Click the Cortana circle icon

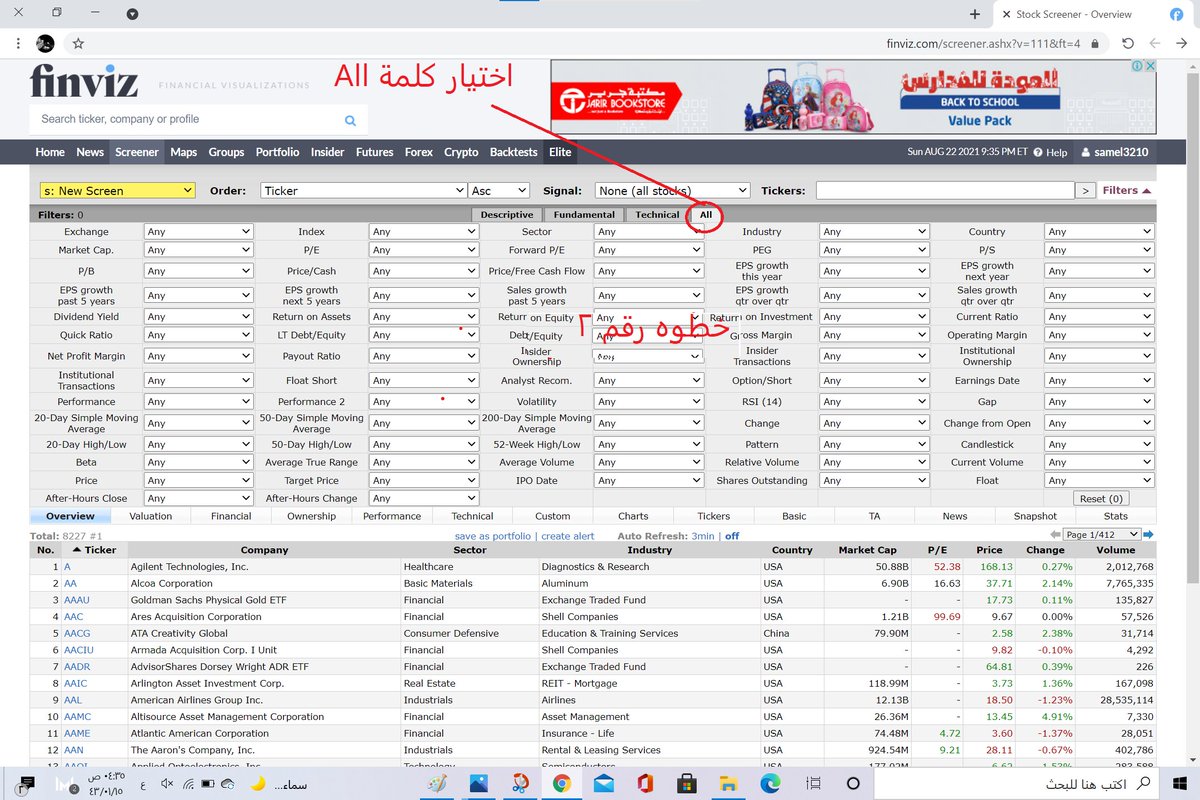click(x=853, y=783)
